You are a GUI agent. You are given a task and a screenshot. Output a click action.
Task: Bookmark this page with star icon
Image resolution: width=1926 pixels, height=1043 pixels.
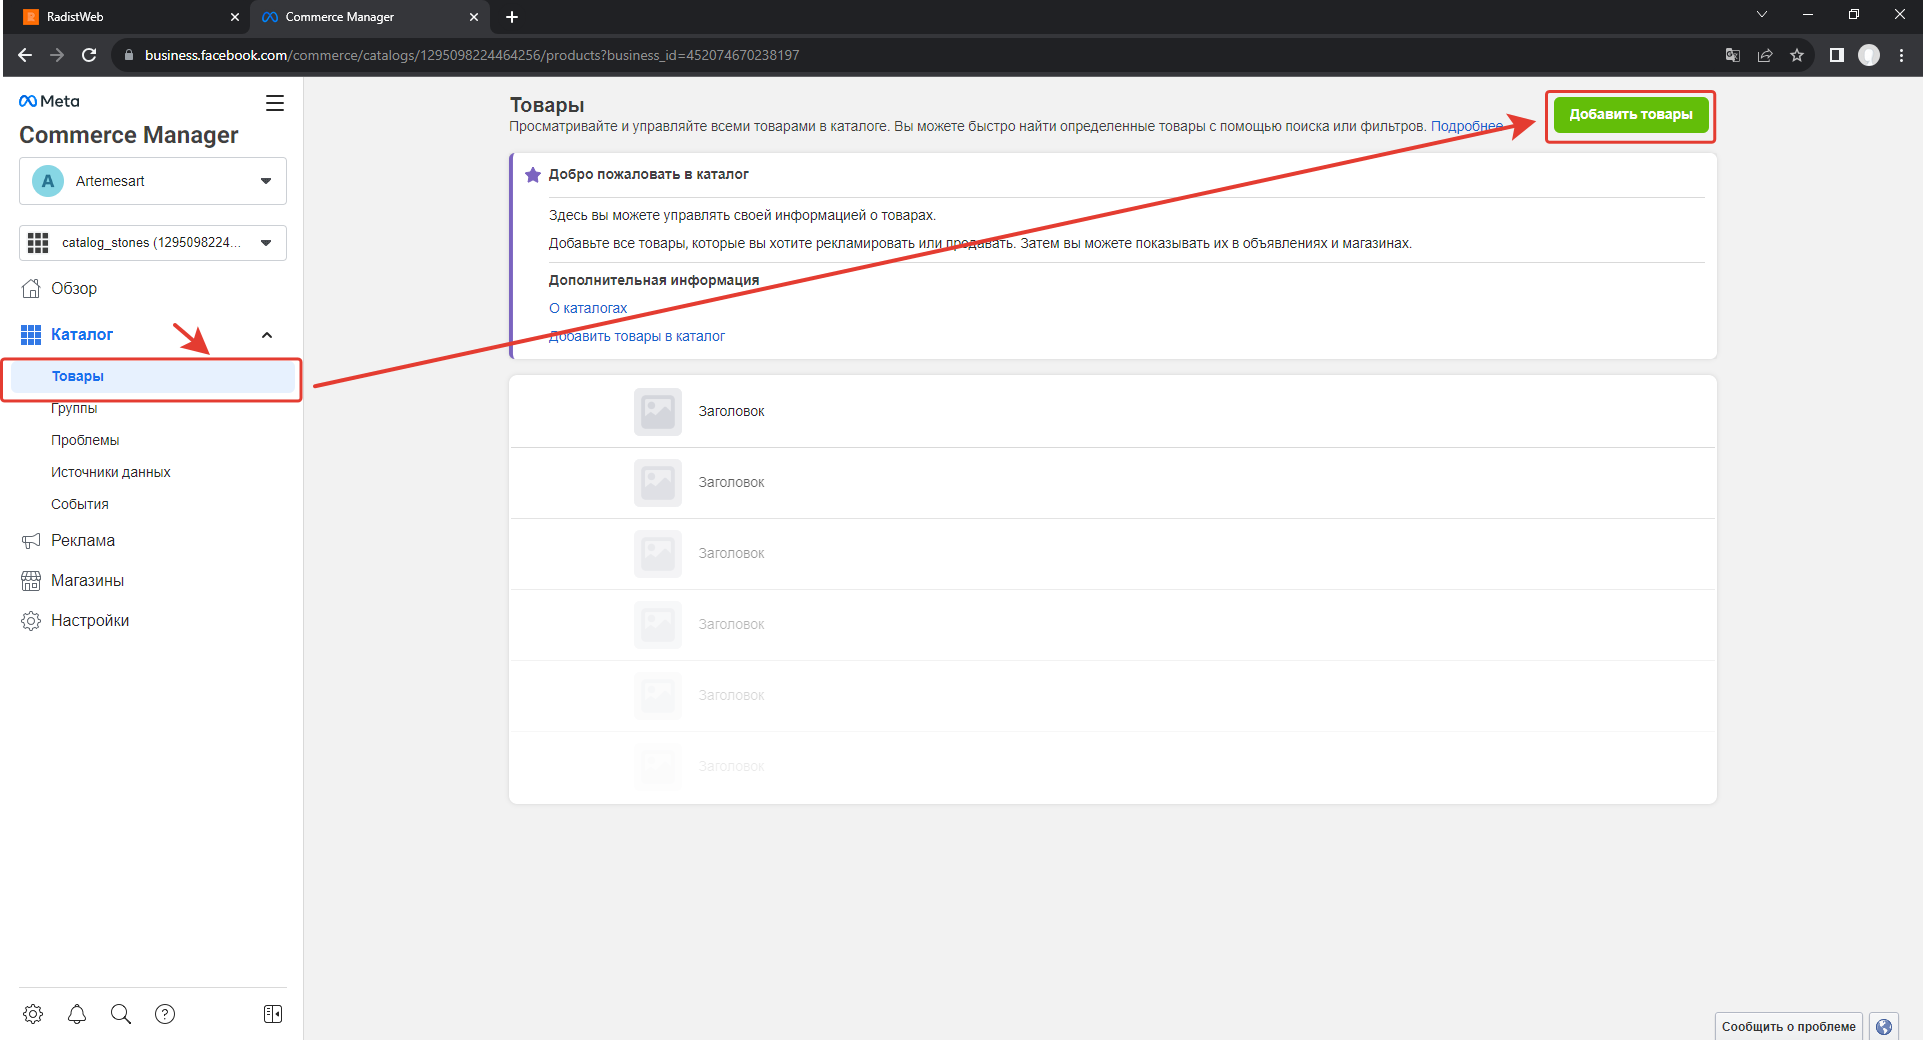coord(1797,55)
